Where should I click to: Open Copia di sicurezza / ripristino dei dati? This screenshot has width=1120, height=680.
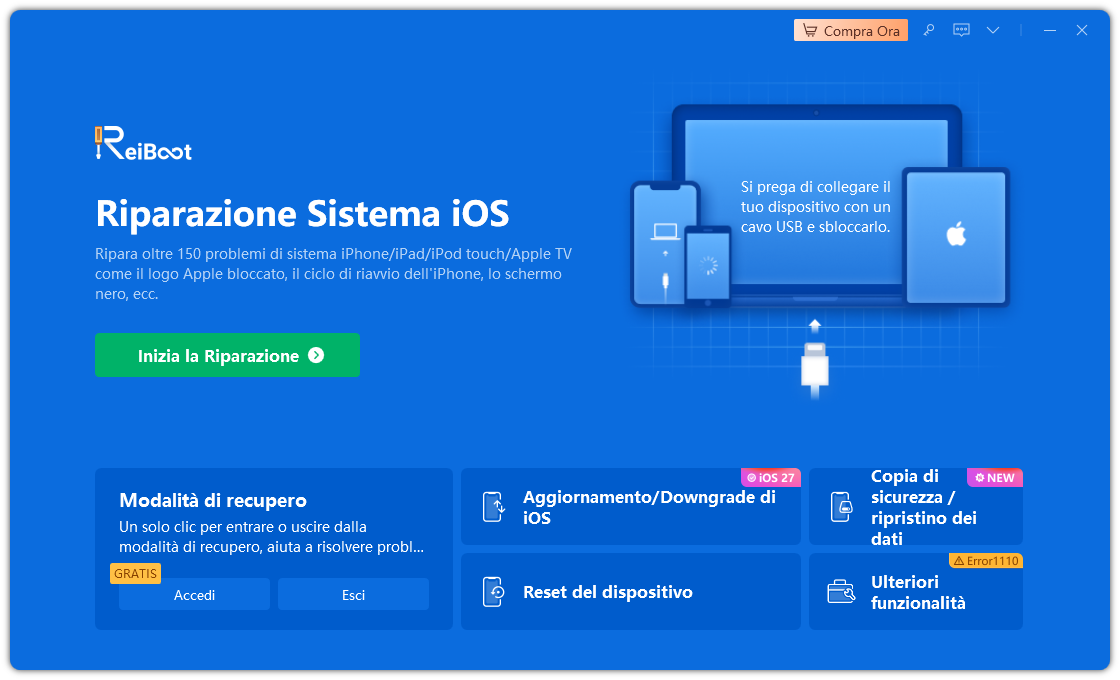tap(916, 506)
